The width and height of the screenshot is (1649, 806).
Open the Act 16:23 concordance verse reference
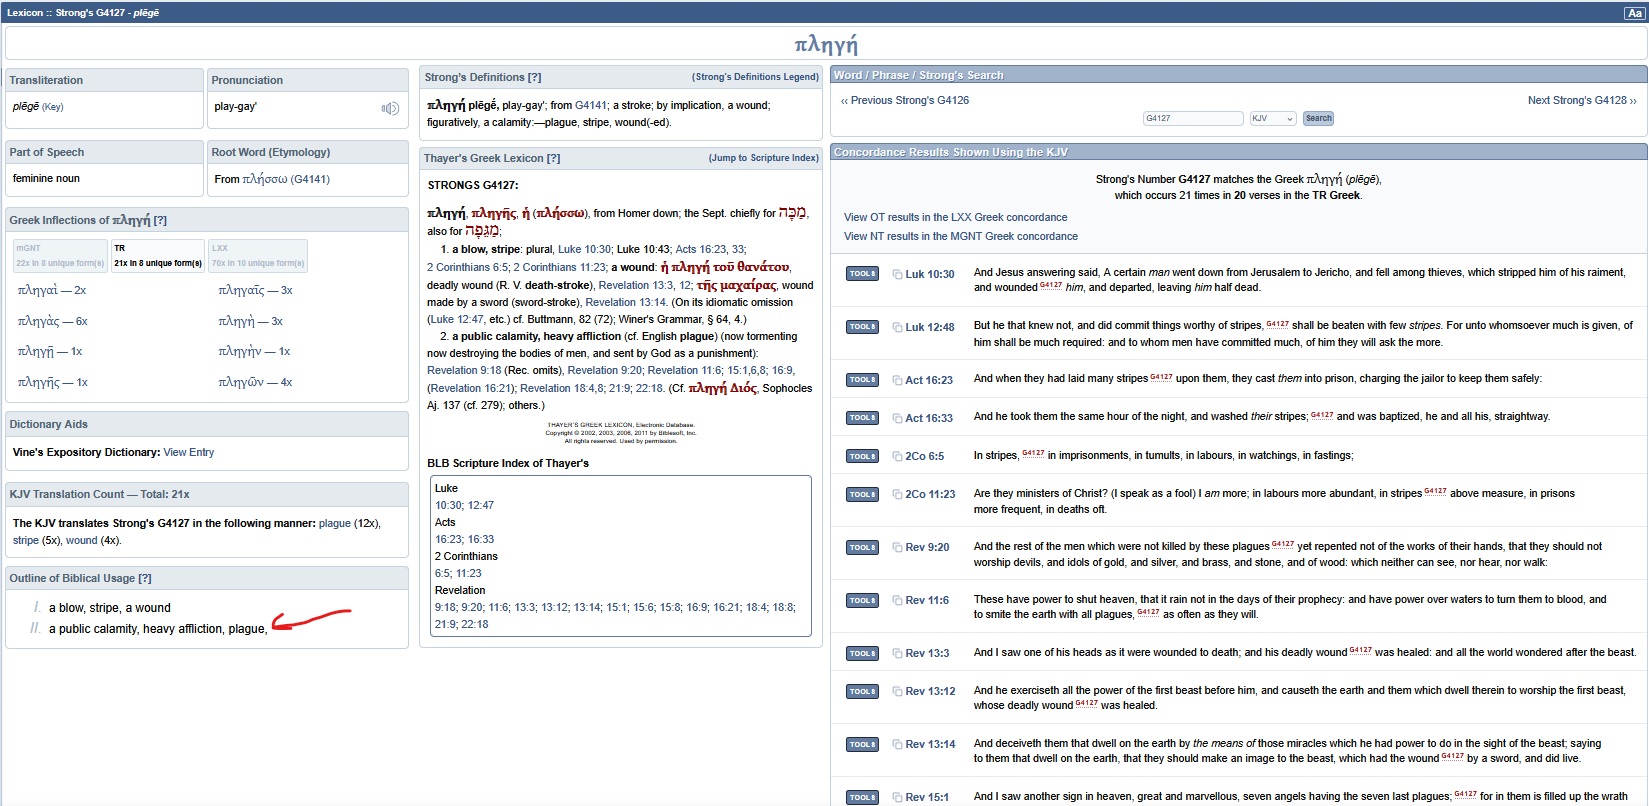[x=929, y=380]
